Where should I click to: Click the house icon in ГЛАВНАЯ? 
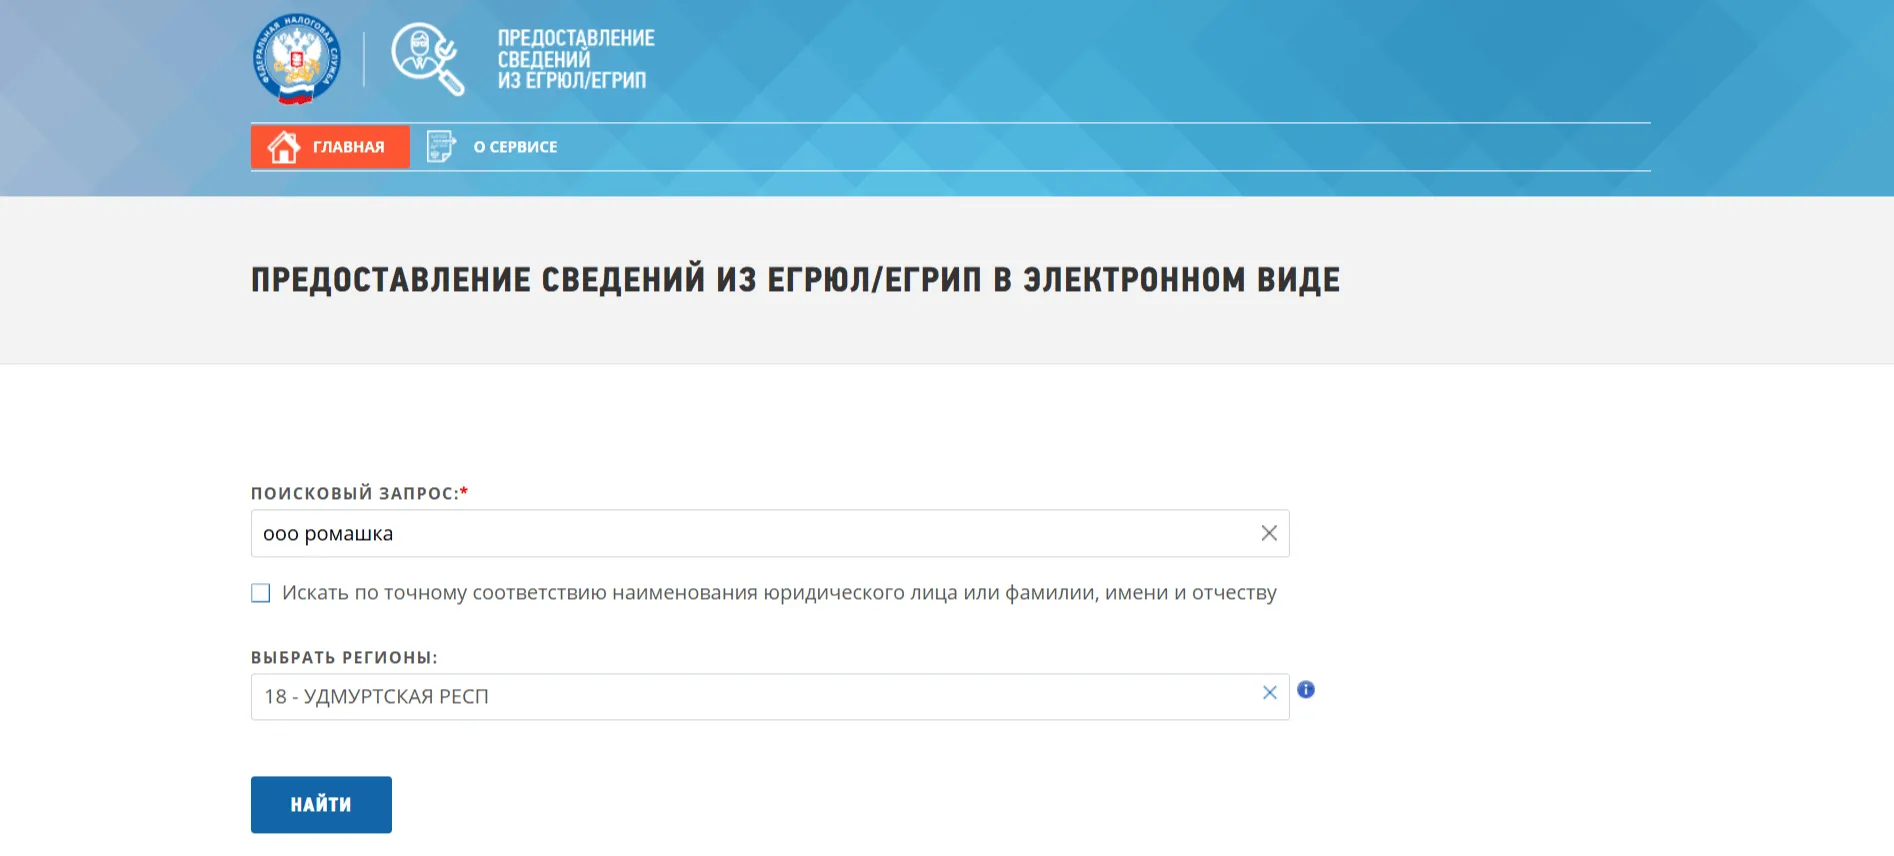284,147
